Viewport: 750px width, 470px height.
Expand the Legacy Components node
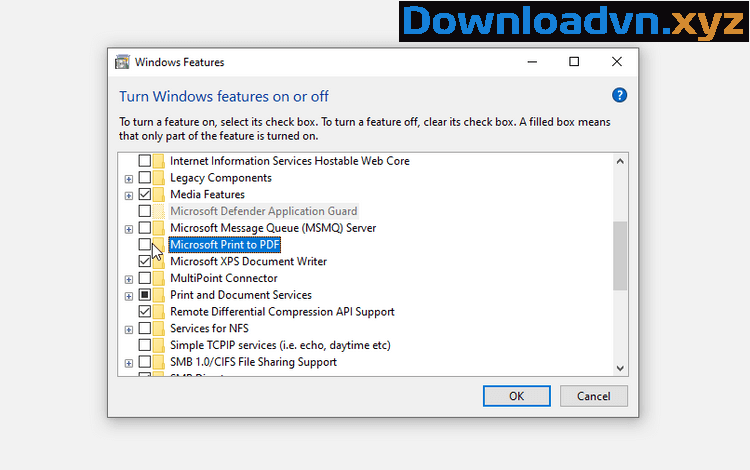129,179
